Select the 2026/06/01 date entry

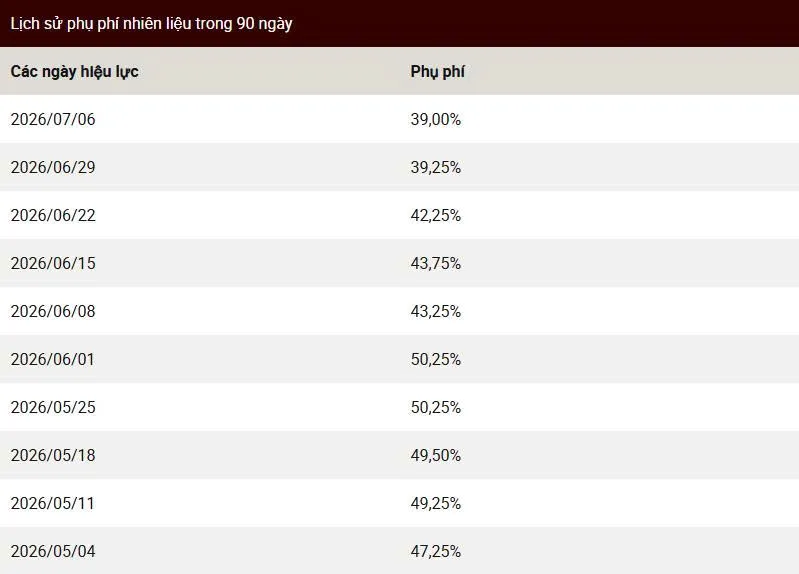pos(53,359)
